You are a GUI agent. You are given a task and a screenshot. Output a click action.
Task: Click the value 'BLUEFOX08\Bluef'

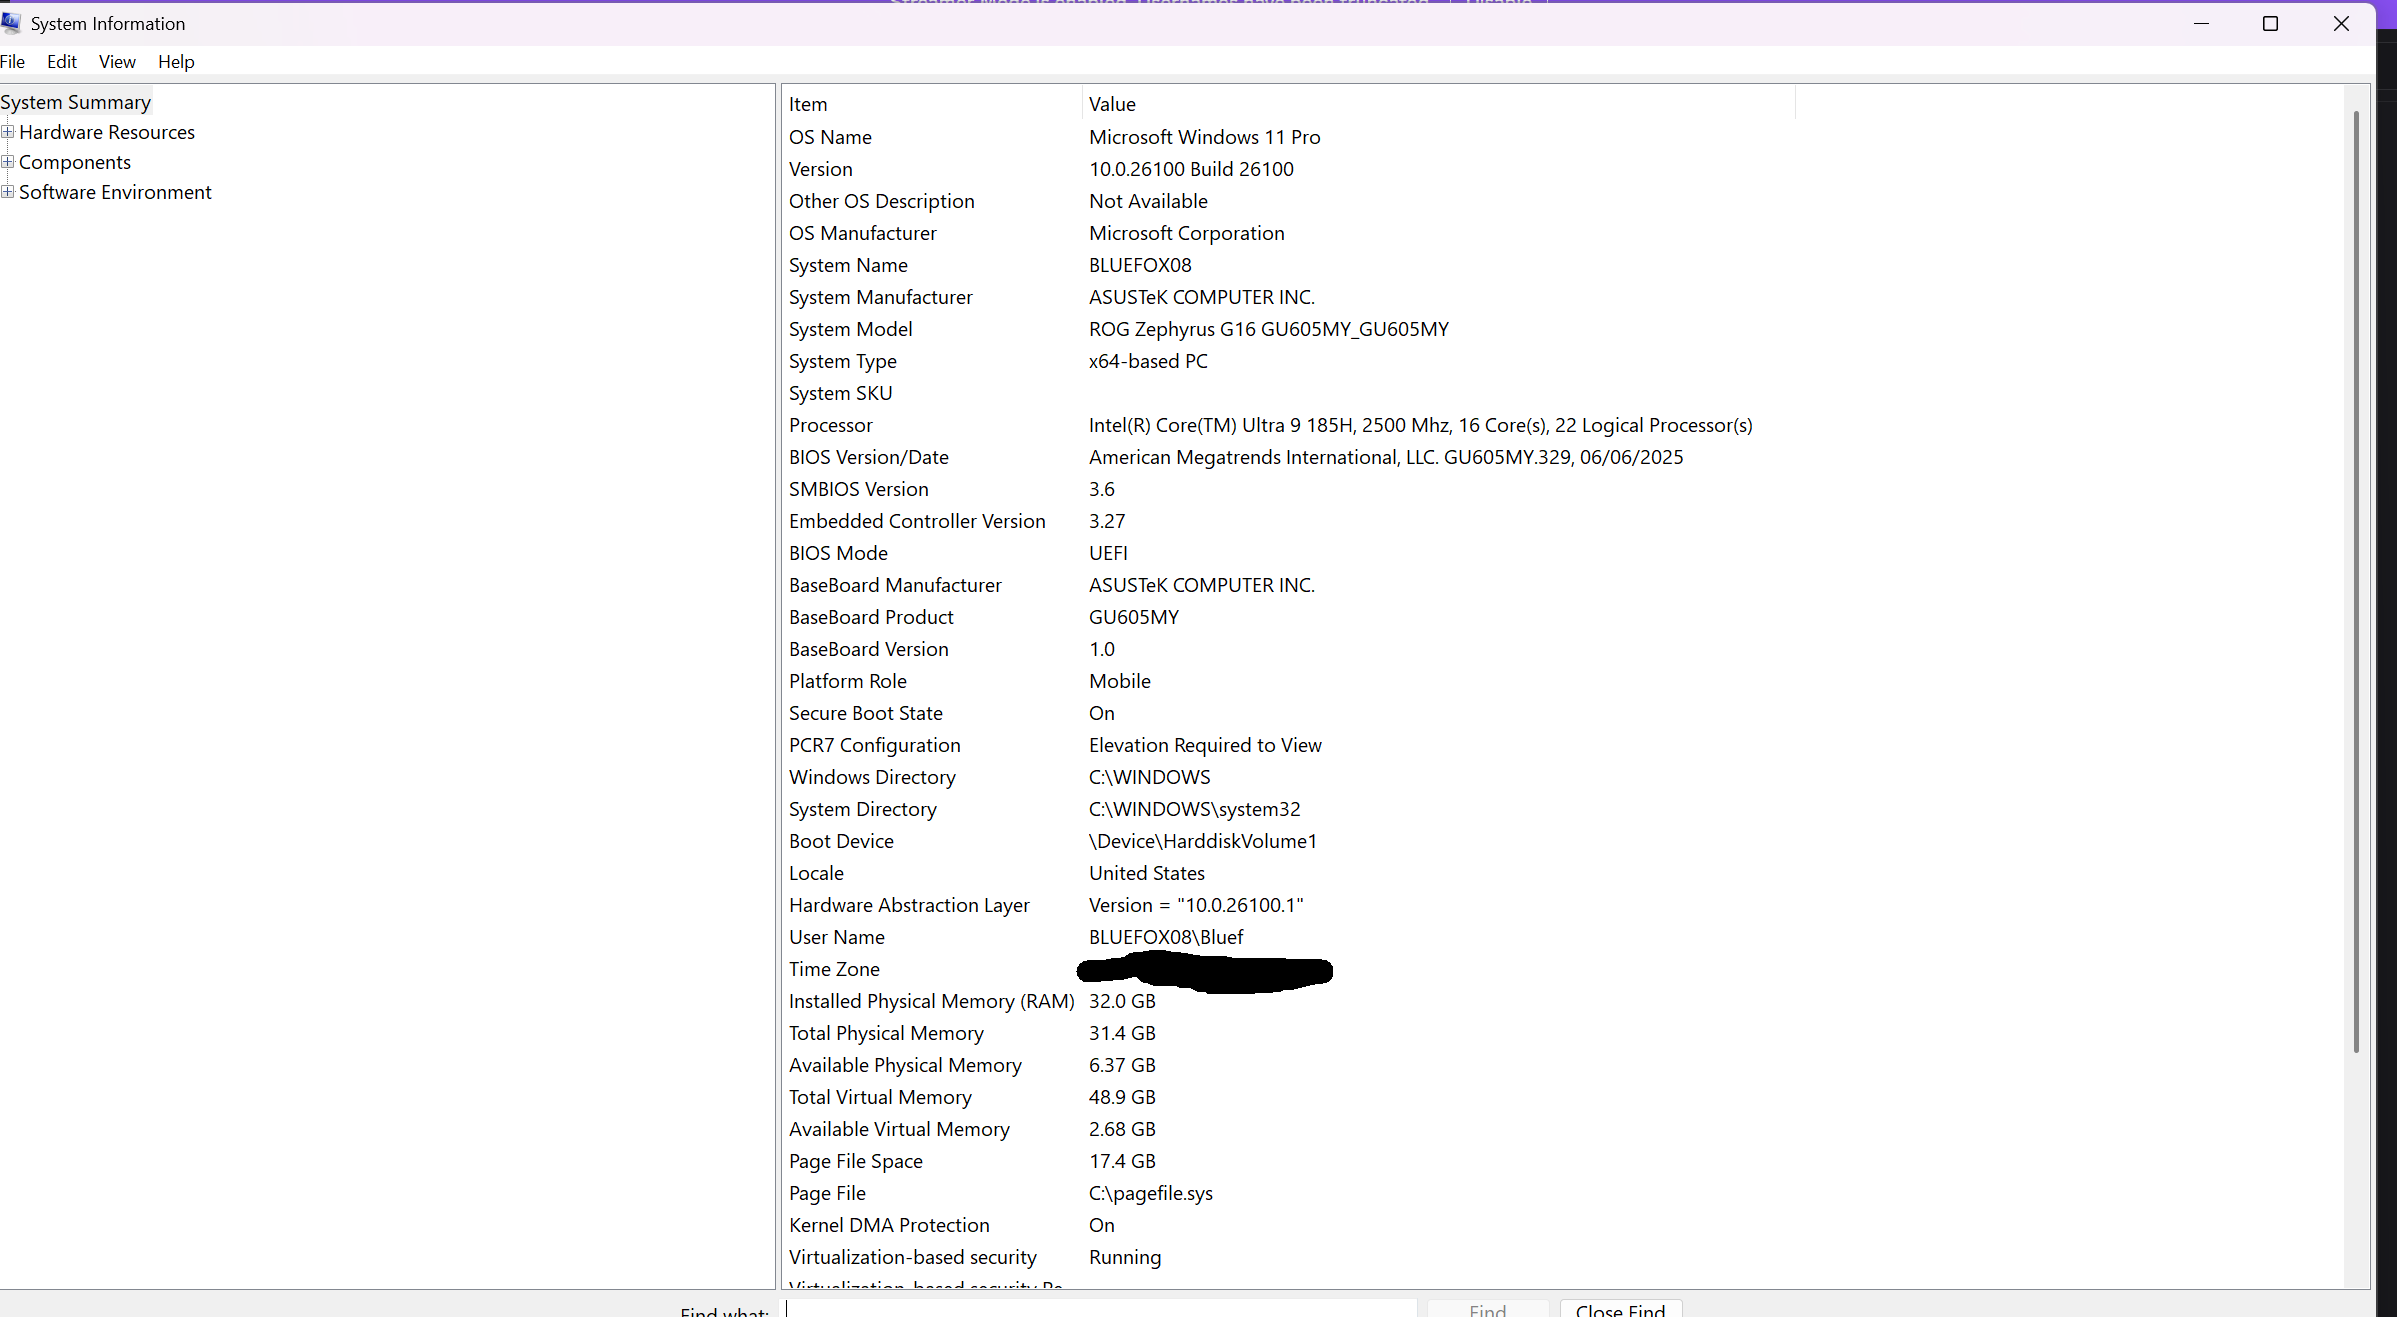click(x=1166, y=937)
